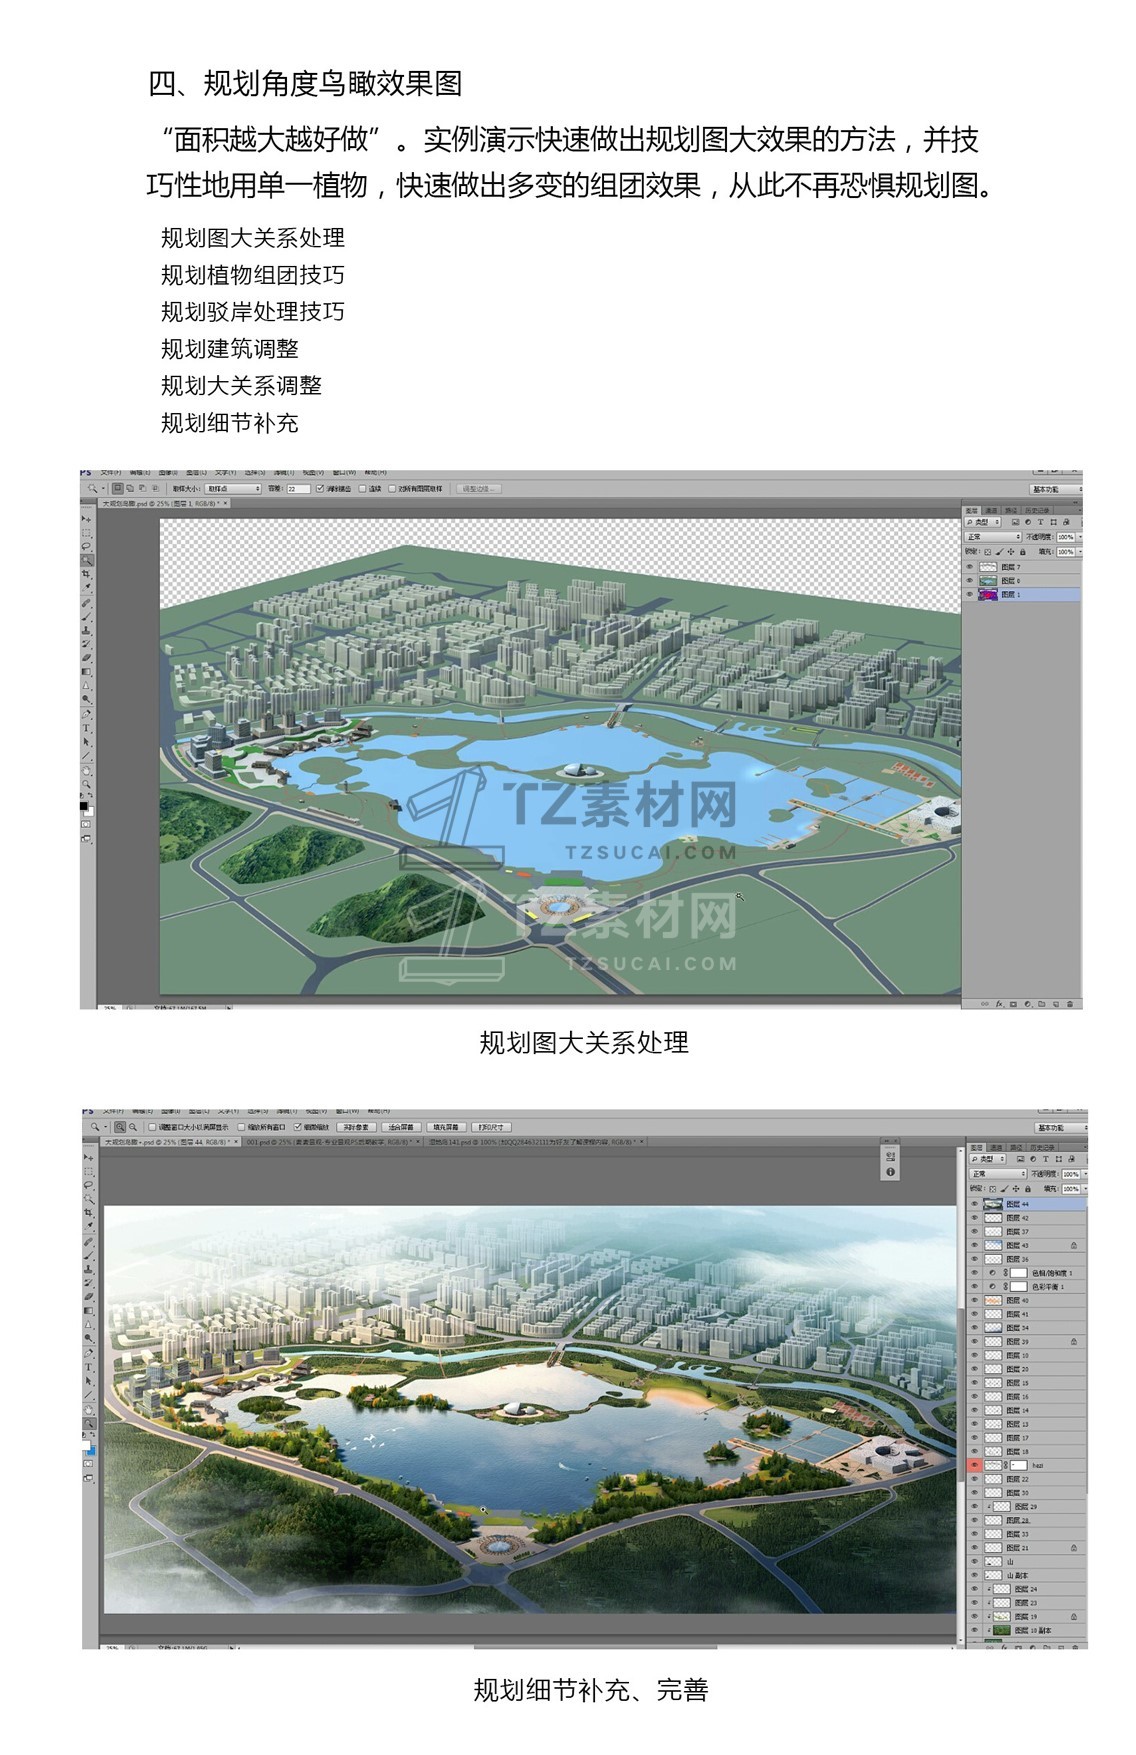Image resolution: width=1136 pixels, height=1755 pixels.
Task: Toggle 细微缩放 checkbox in lower Photoshop
Action: 297,1127
